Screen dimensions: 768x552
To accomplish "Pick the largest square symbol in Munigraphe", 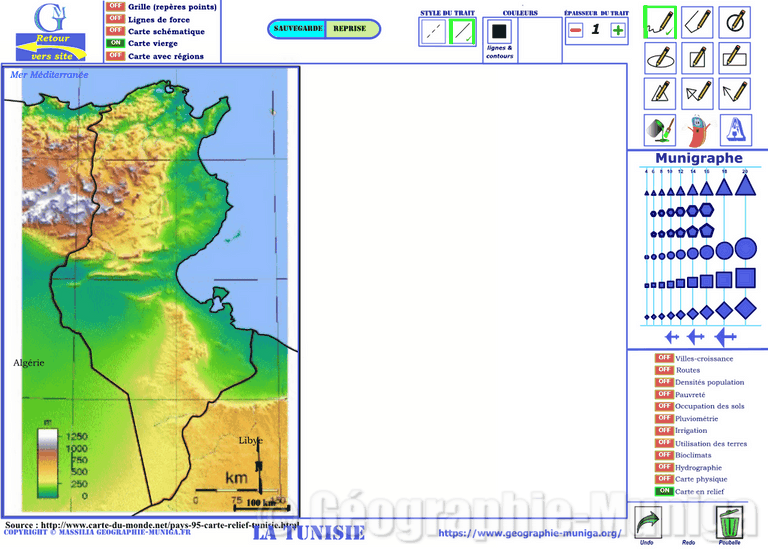I will click(x=745, y=278).
